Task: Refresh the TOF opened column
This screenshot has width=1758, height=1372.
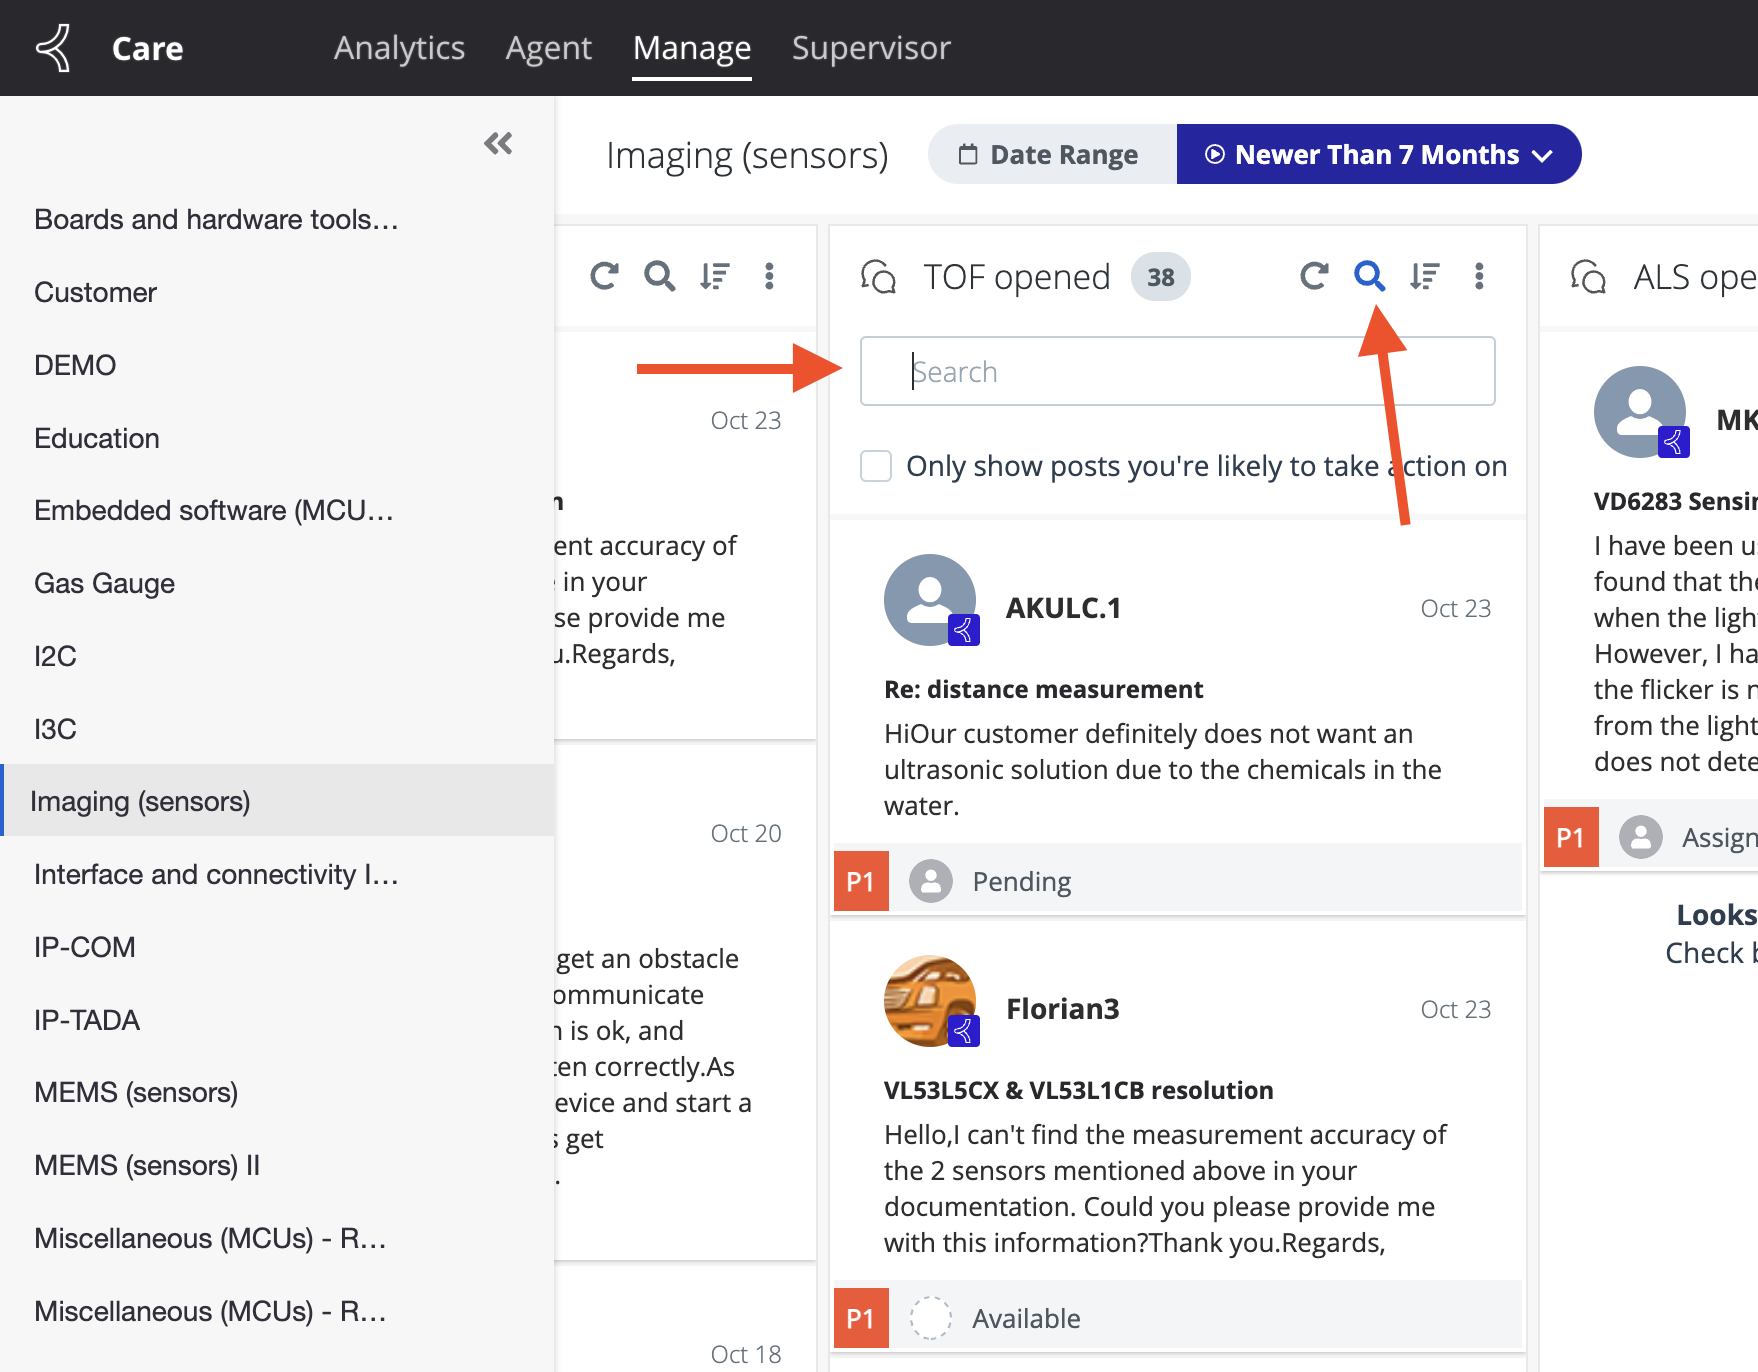Action: click(1314, 275)
